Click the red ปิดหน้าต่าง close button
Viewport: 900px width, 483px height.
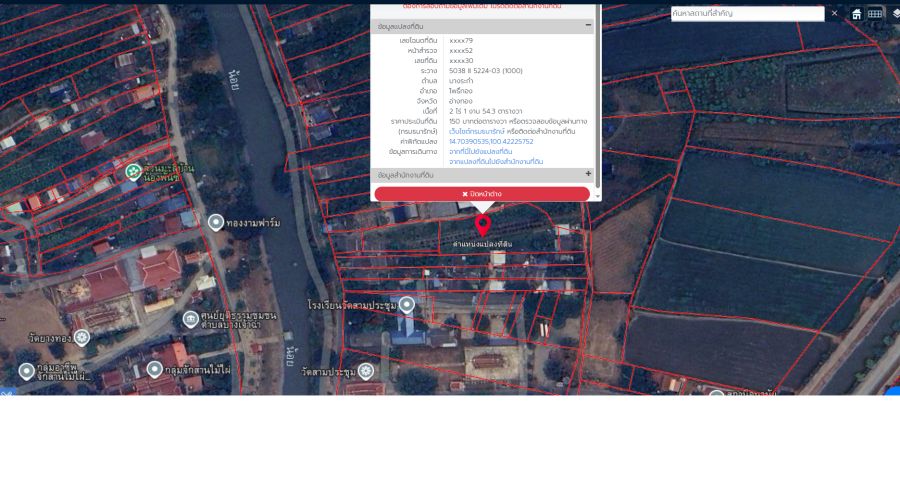click(x=482, y=194)
